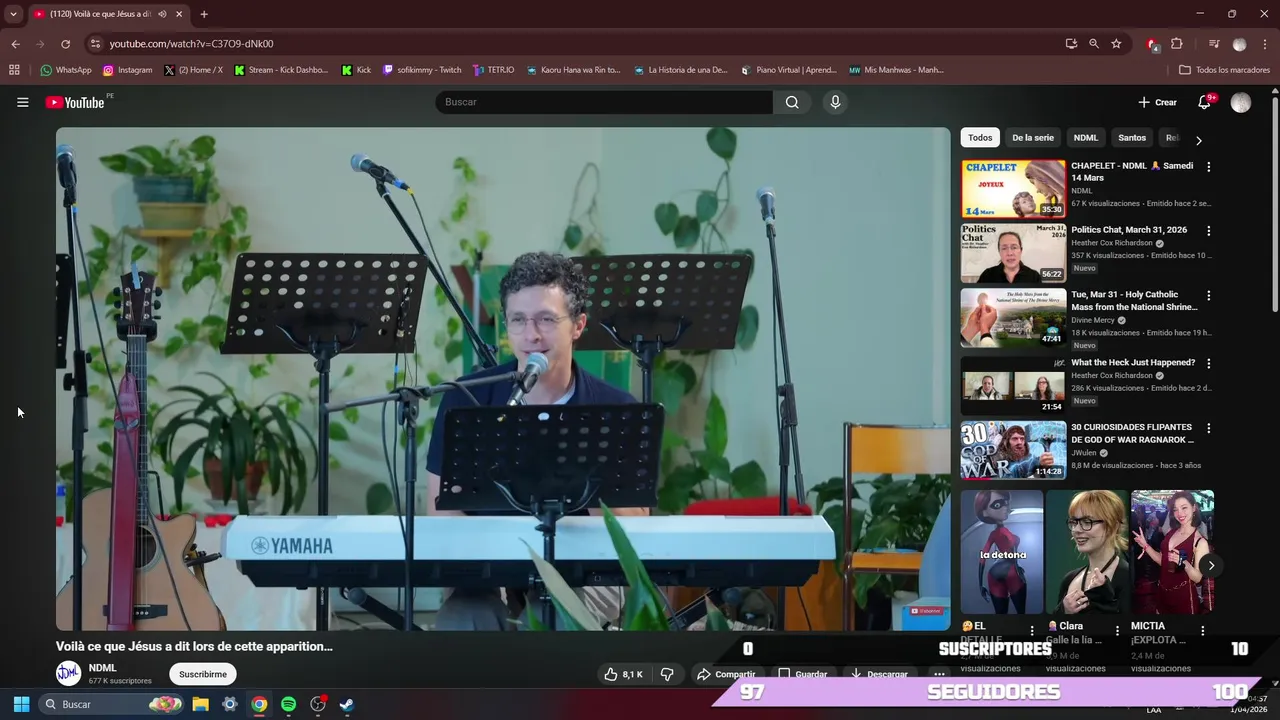
Task: Open Todos los marcadores folder
Action: tap(1225, 70)
